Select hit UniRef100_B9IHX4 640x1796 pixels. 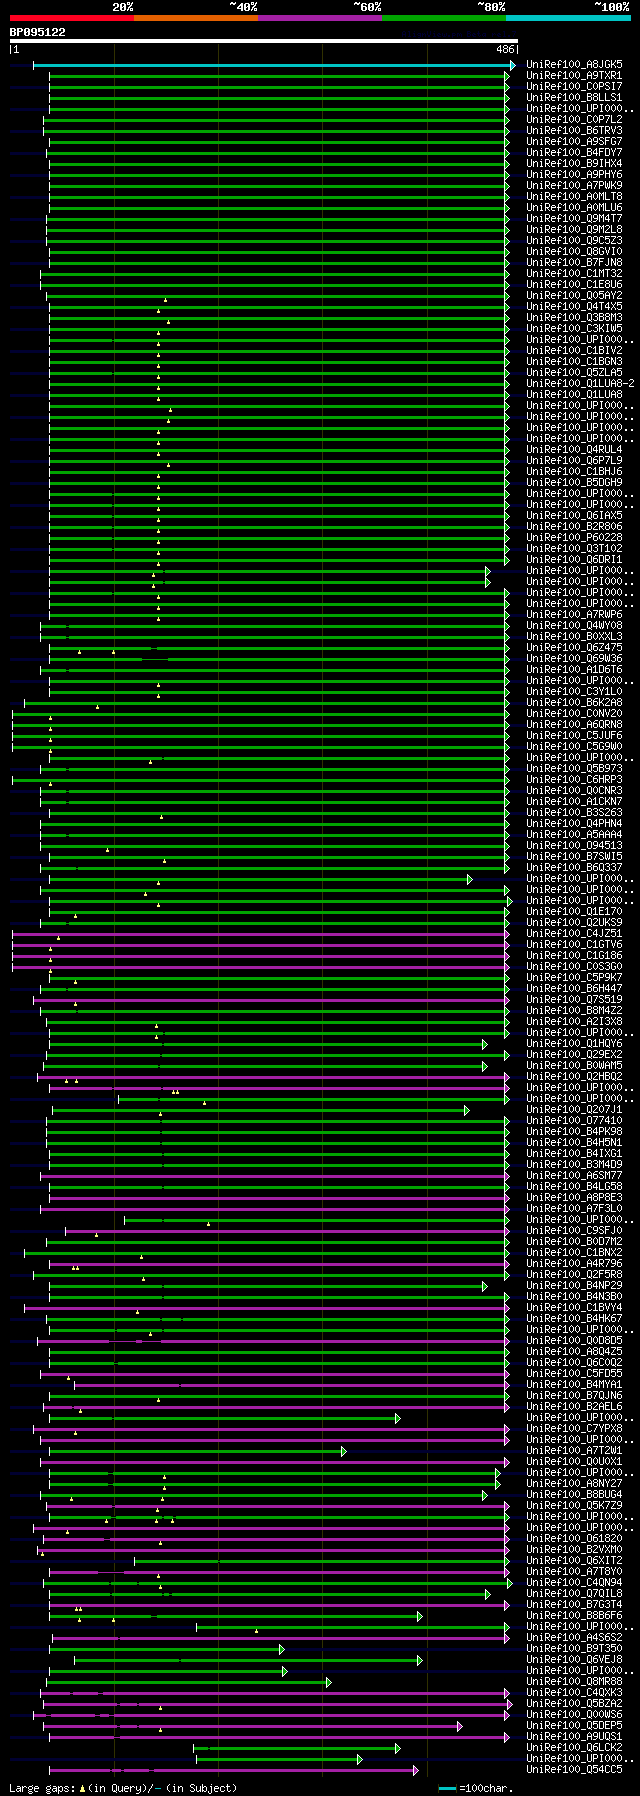click(574, 164)
